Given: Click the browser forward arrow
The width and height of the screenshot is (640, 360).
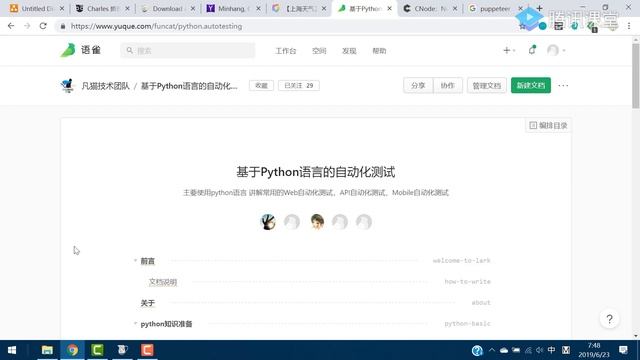Looking at the screenshot, I should (x=27, y=26).
